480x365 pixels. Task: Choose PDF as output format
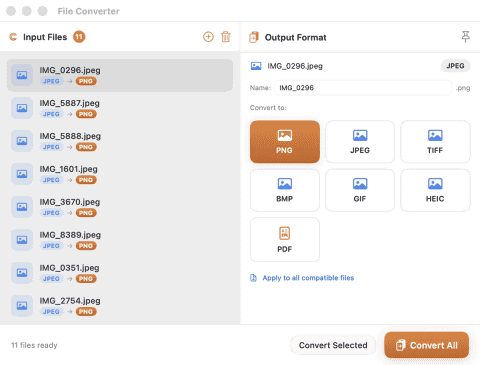(285, 239)
